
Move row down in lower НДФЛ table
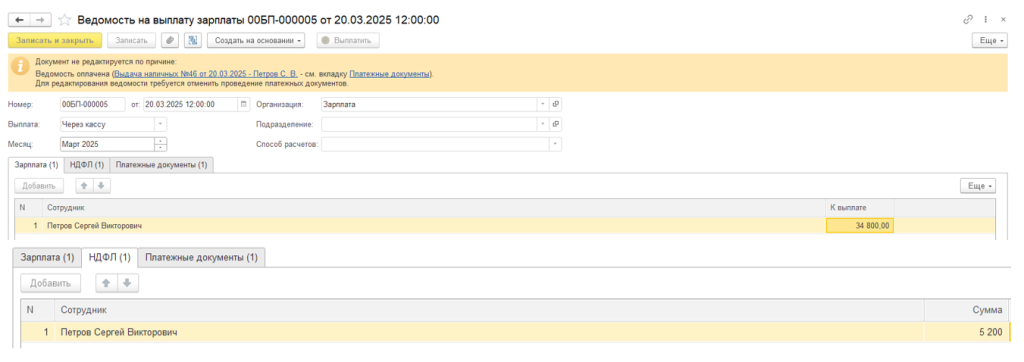127,283
